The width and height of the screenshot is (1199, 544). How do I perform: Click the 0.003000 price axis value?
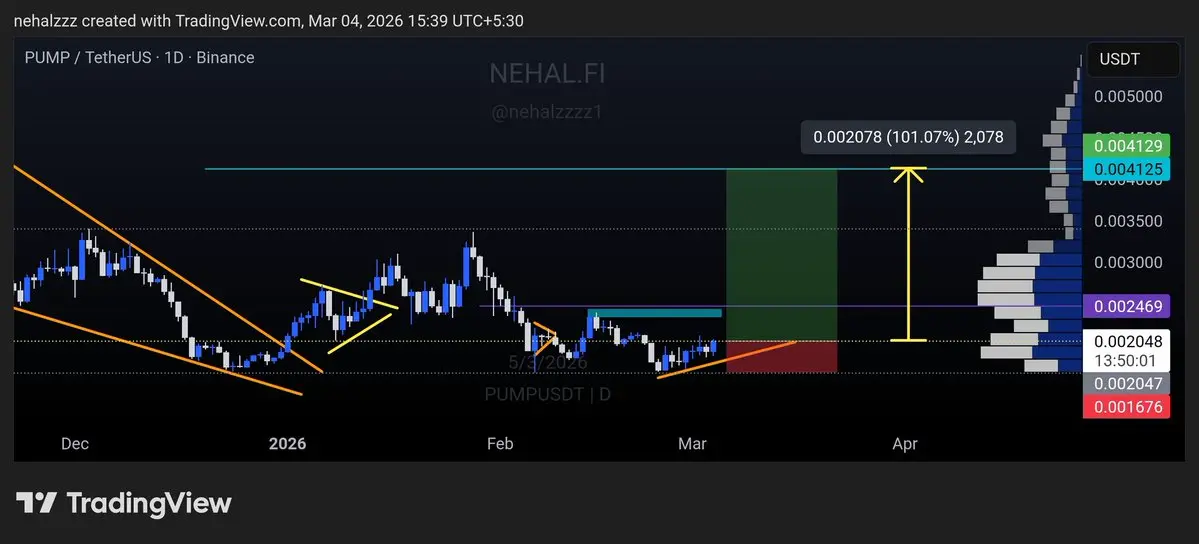(1128, 262)
